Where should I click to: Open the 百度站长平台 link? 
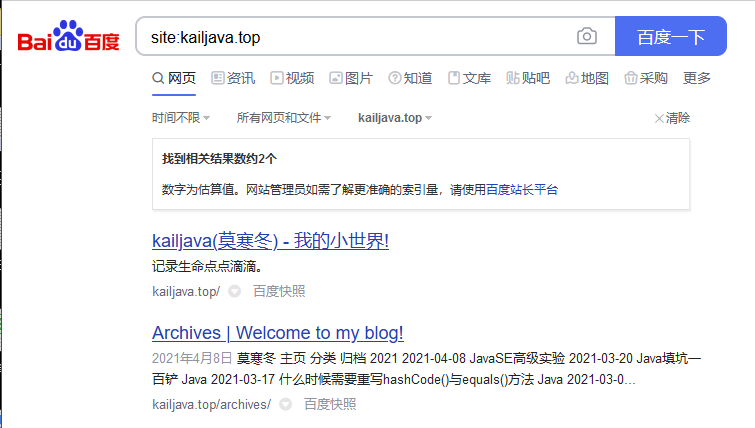coord(522,190)
